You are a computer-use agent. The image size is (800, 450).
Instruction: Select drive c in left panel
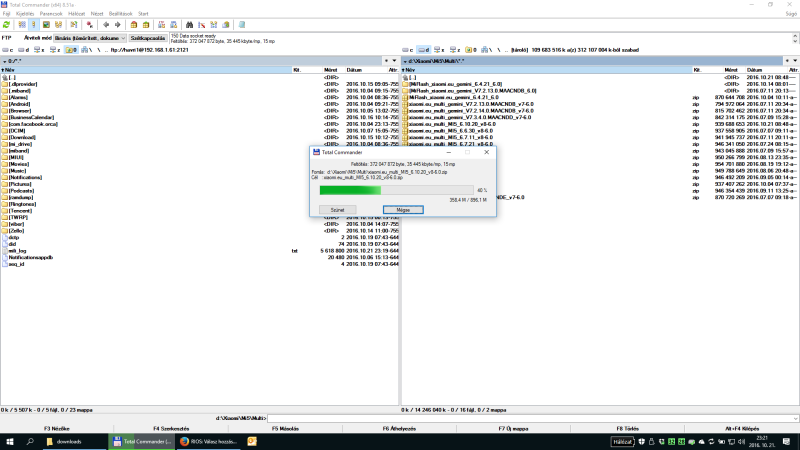point(8,50)
